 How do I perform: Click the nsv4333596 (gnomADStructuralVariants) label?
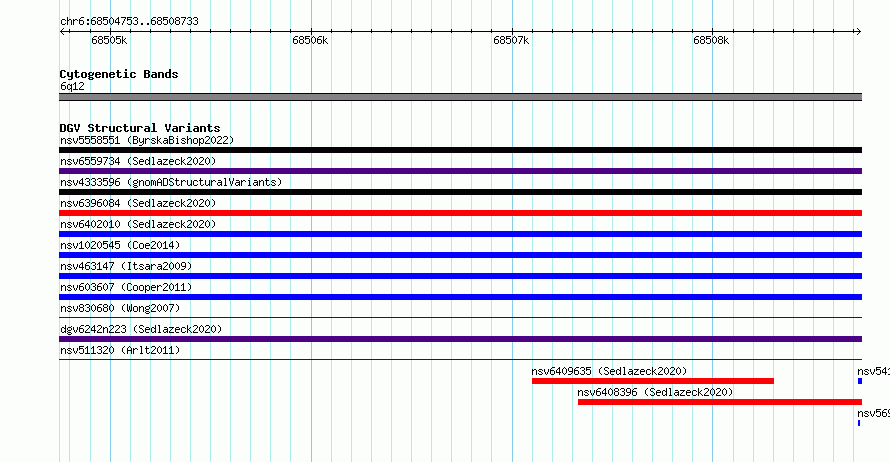pos(171,182)
